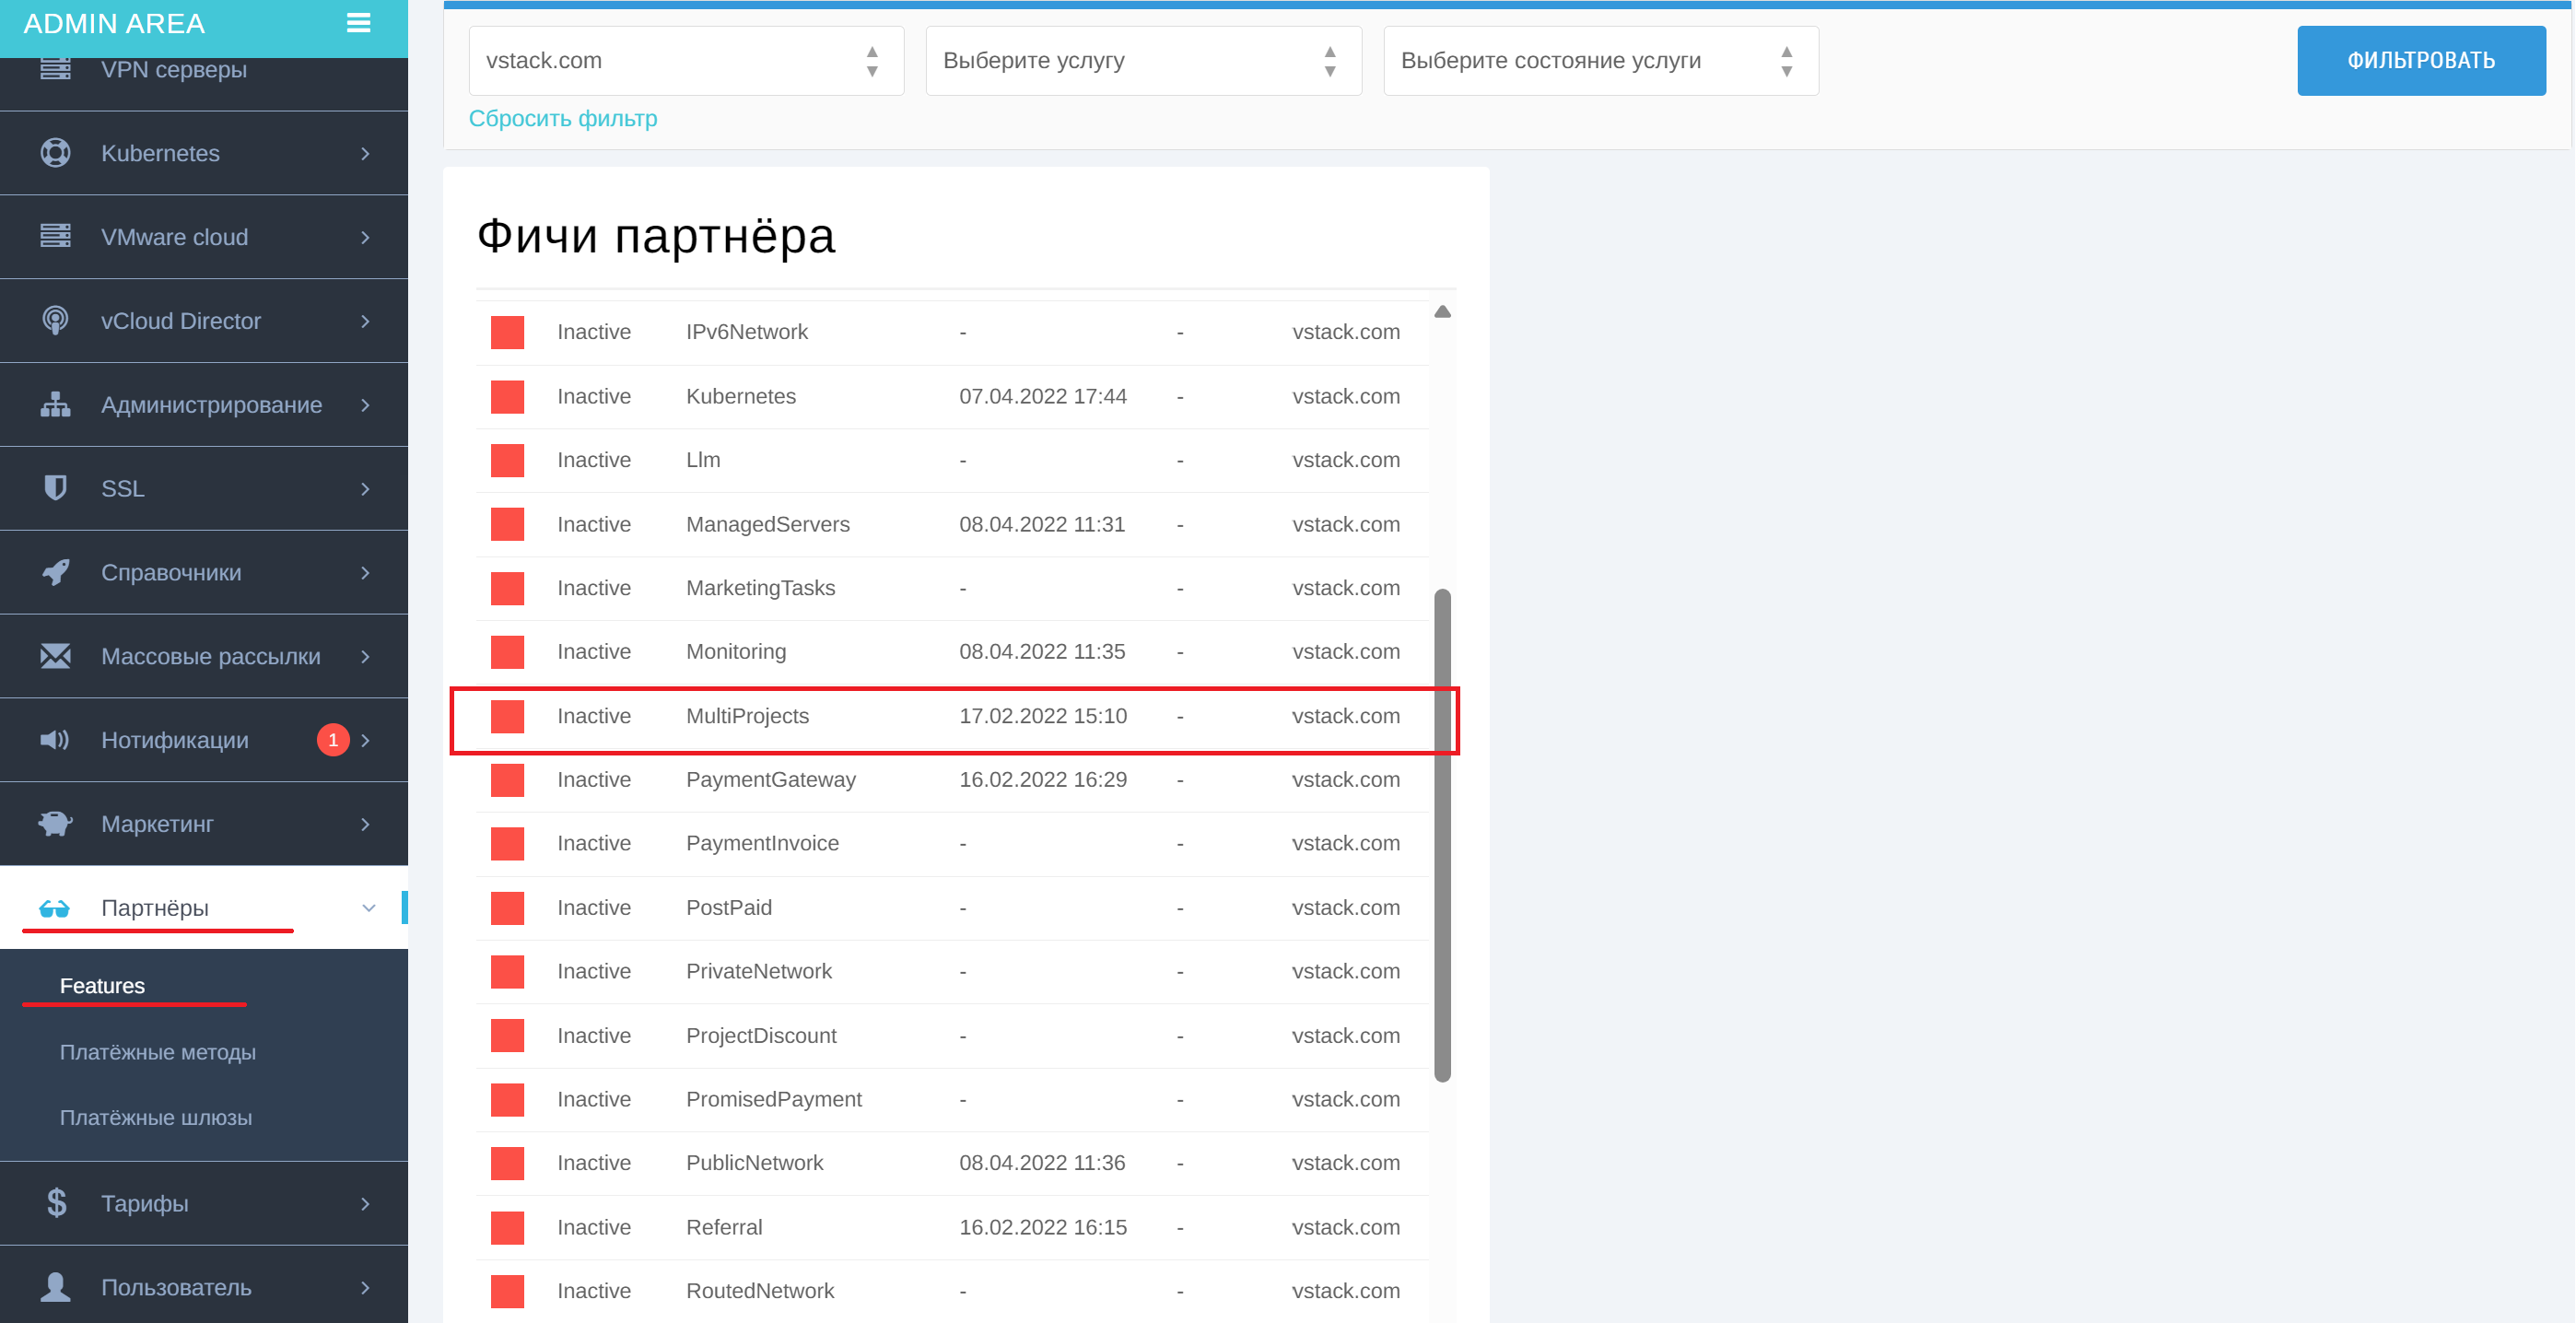
Task: Click the Нотификации speaker icon
Action: (x=55, y=740)
